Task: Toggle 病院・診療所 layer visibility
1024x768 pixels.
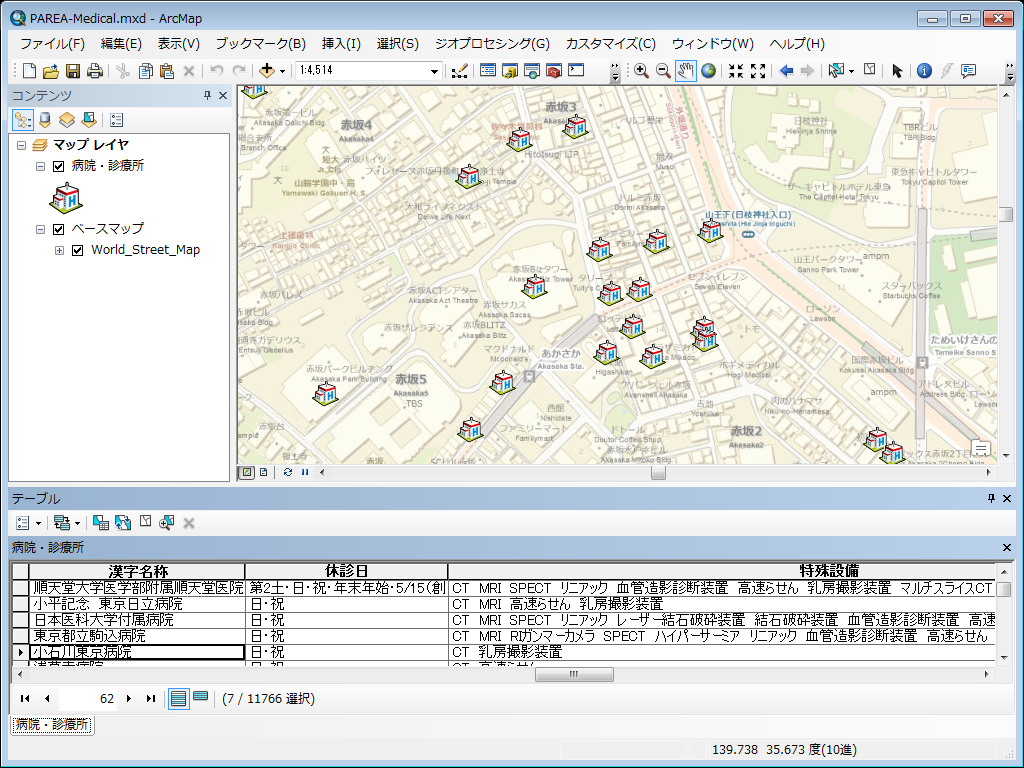Action: [58, 166]
